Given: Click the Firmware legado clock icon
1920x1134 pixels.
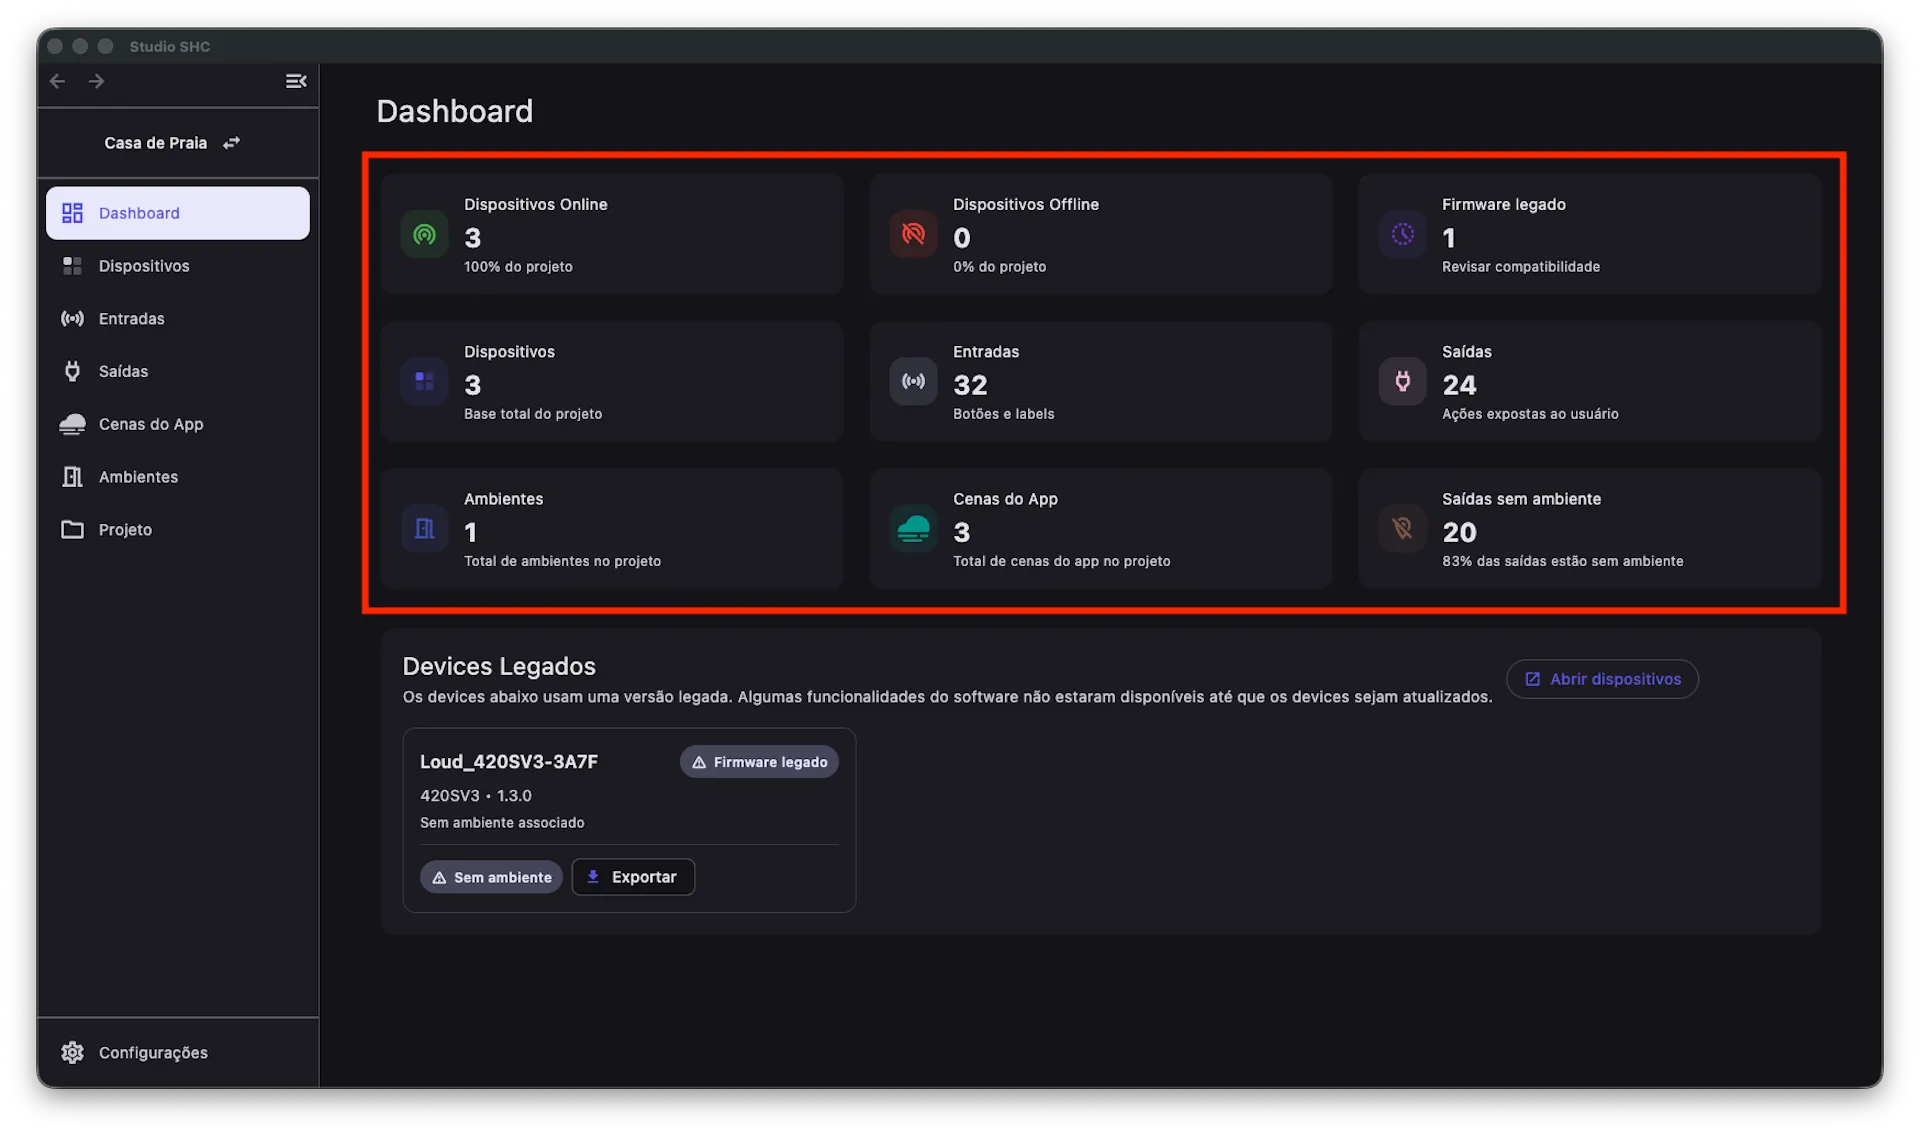Looking at the screenshot, I should pyautogui.click(x=1402, y=234).
